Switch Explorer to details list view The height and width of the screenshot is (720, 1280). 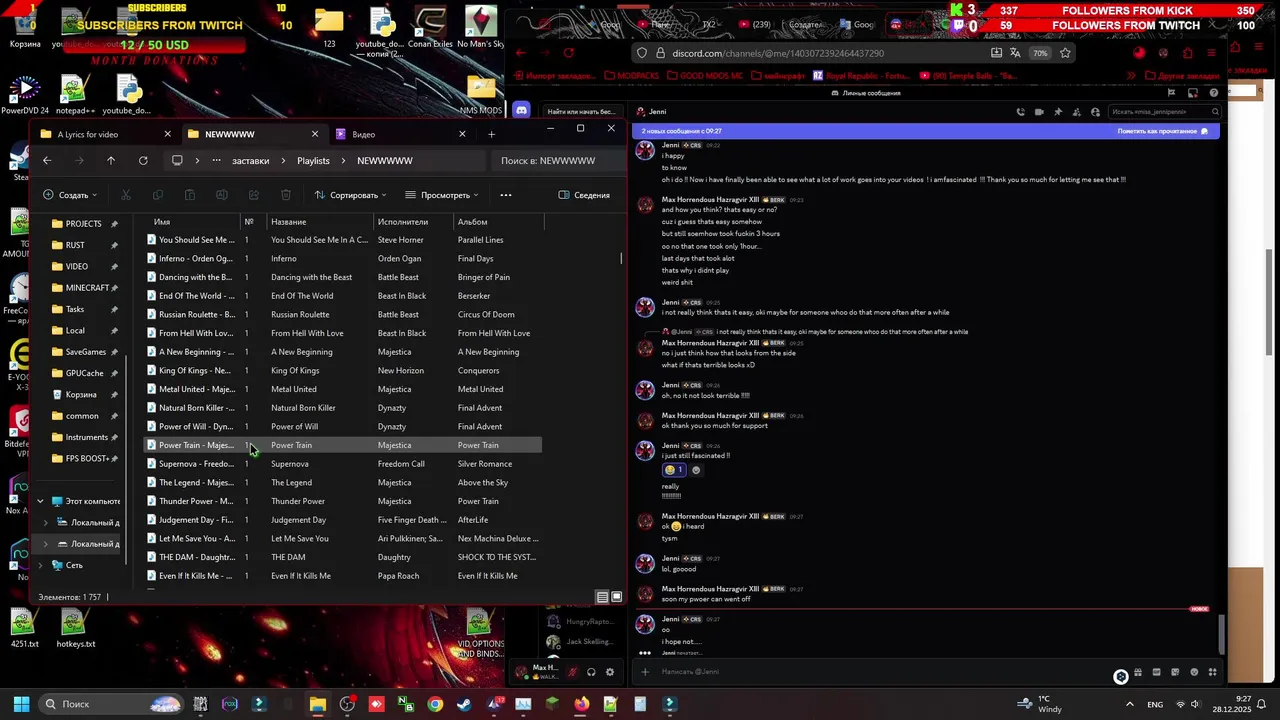tap(602, 597)
